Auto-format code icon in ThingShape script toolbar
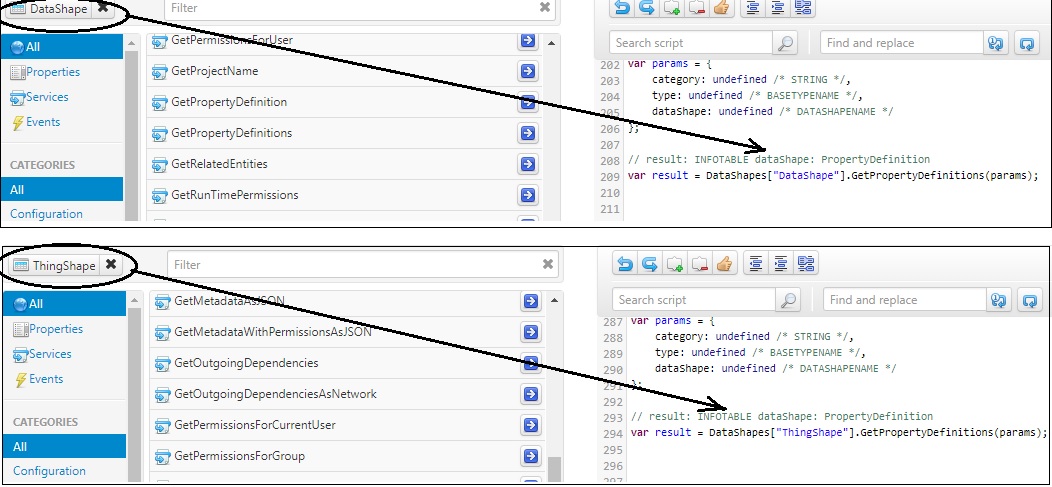Viewport: 1052px width, 487px height. (805, 264)
